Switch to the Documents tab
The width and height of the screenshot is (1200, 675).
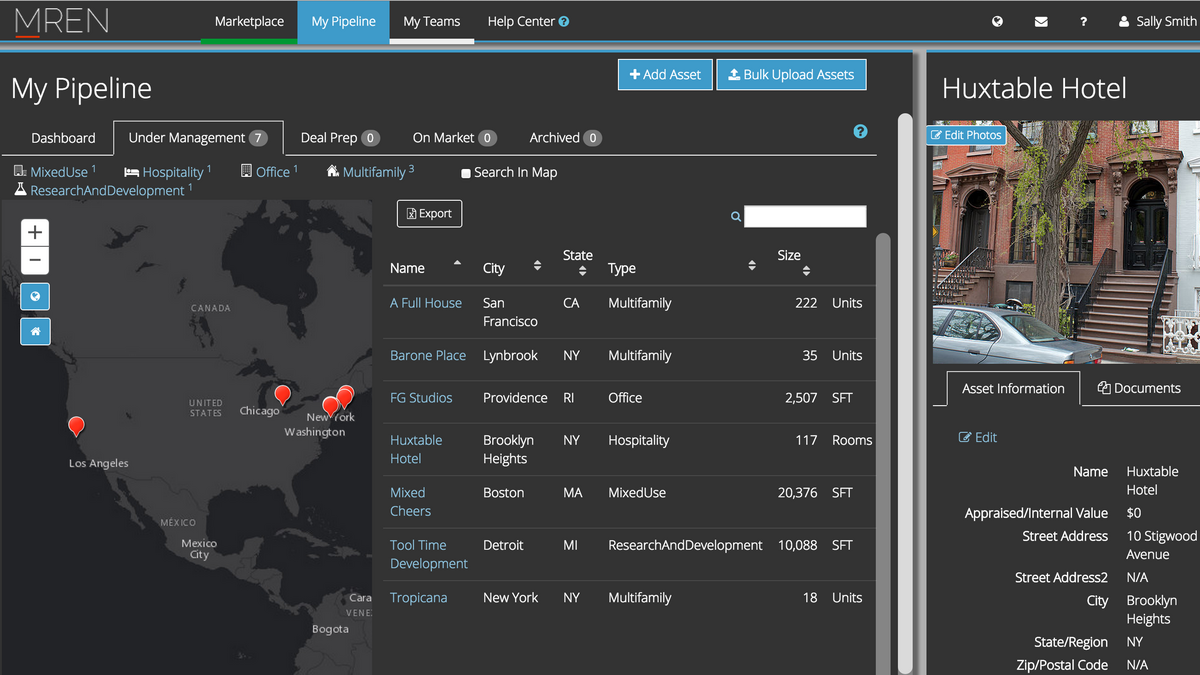tap(1139, 388)
